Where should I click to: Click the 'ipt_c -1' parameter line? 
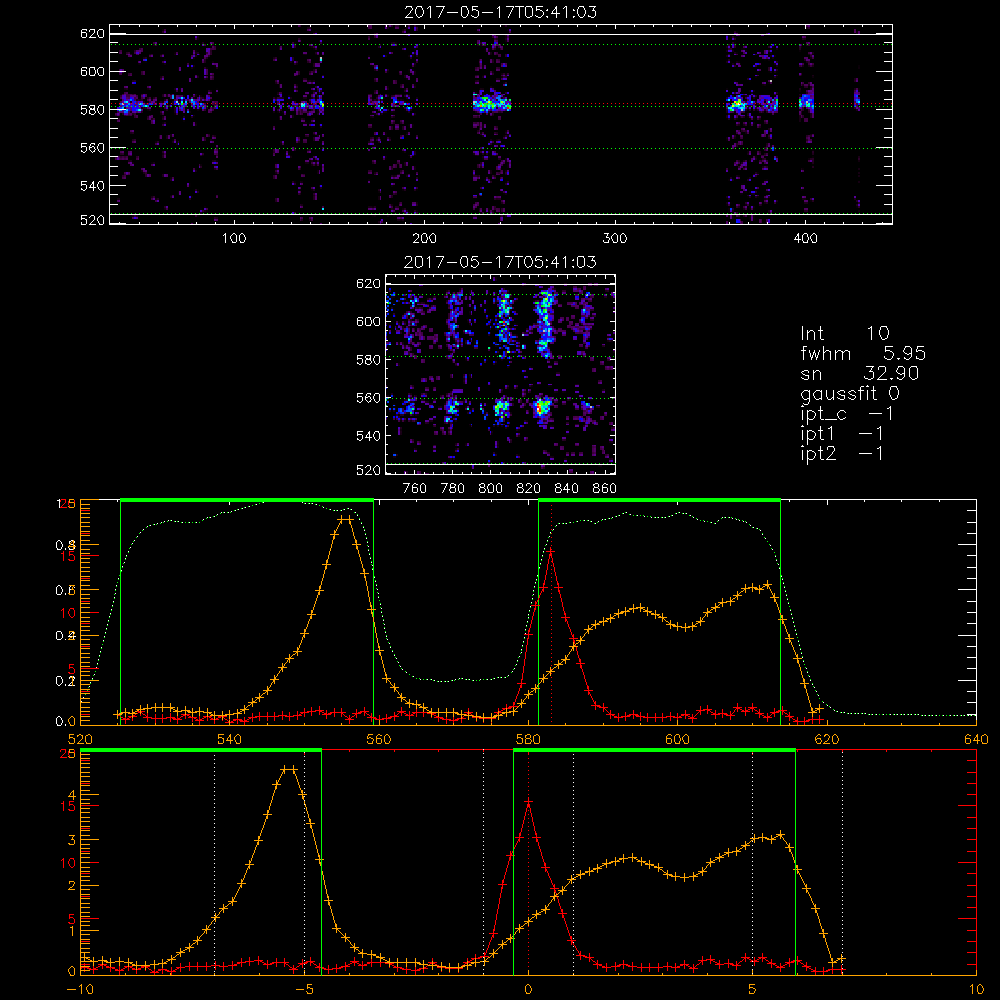tap(847, 414)
